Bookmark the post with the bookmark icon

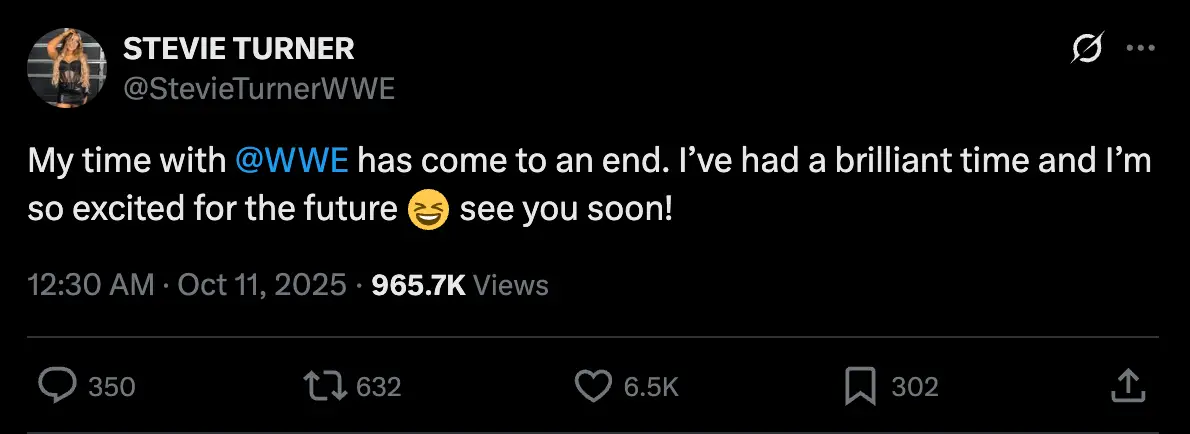point(861,386)
